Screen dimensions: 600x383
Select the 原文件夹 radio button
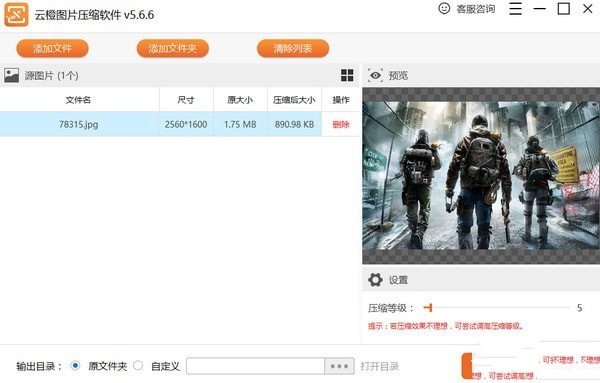click(x=75, y=365)
